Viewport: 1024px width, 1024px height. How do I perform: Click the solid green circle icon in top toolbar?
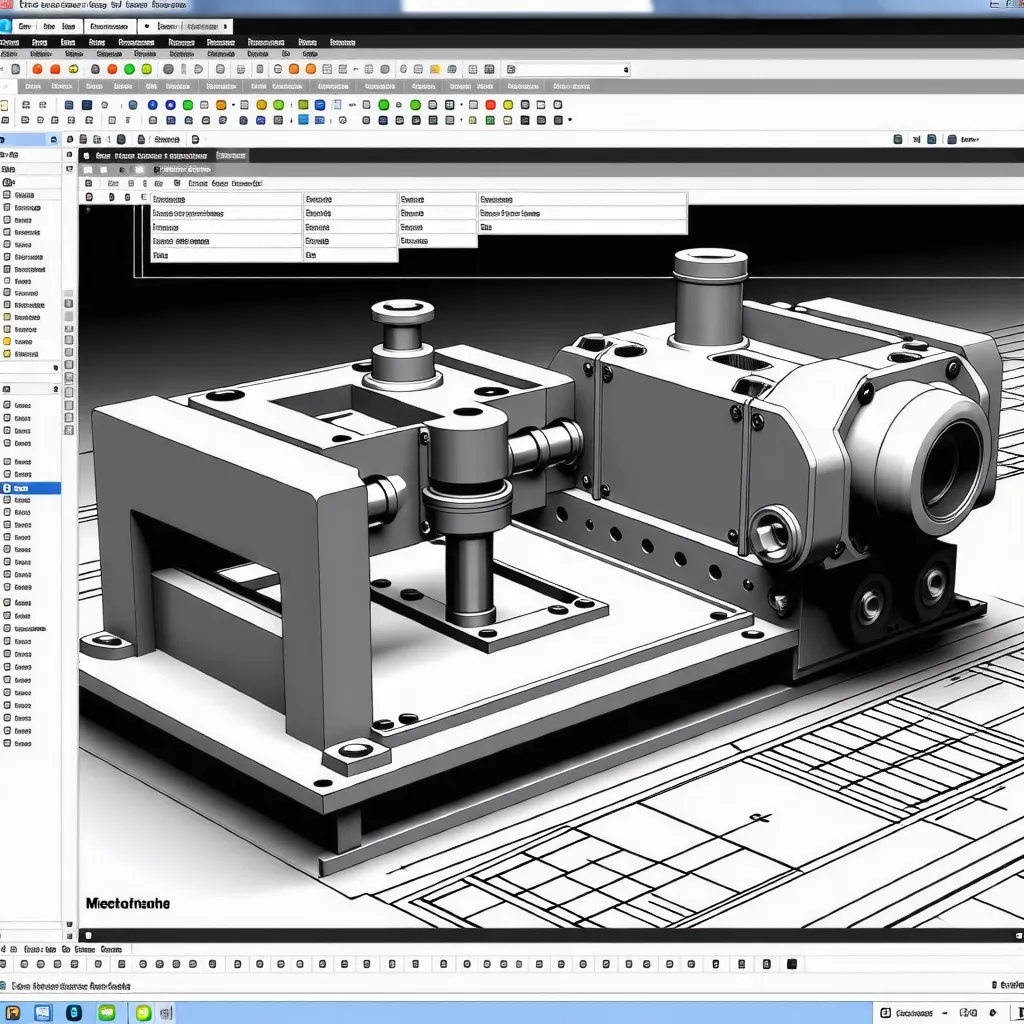pyautogui.click(x=129, y=69)
